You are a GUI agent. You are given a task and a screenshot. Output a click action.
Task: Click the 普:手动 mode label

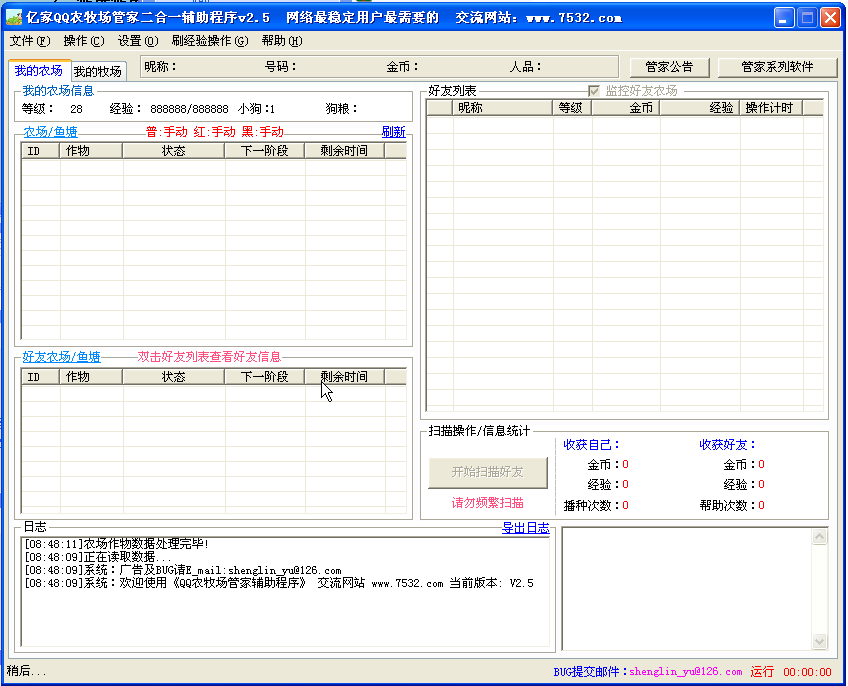point(167,132)
